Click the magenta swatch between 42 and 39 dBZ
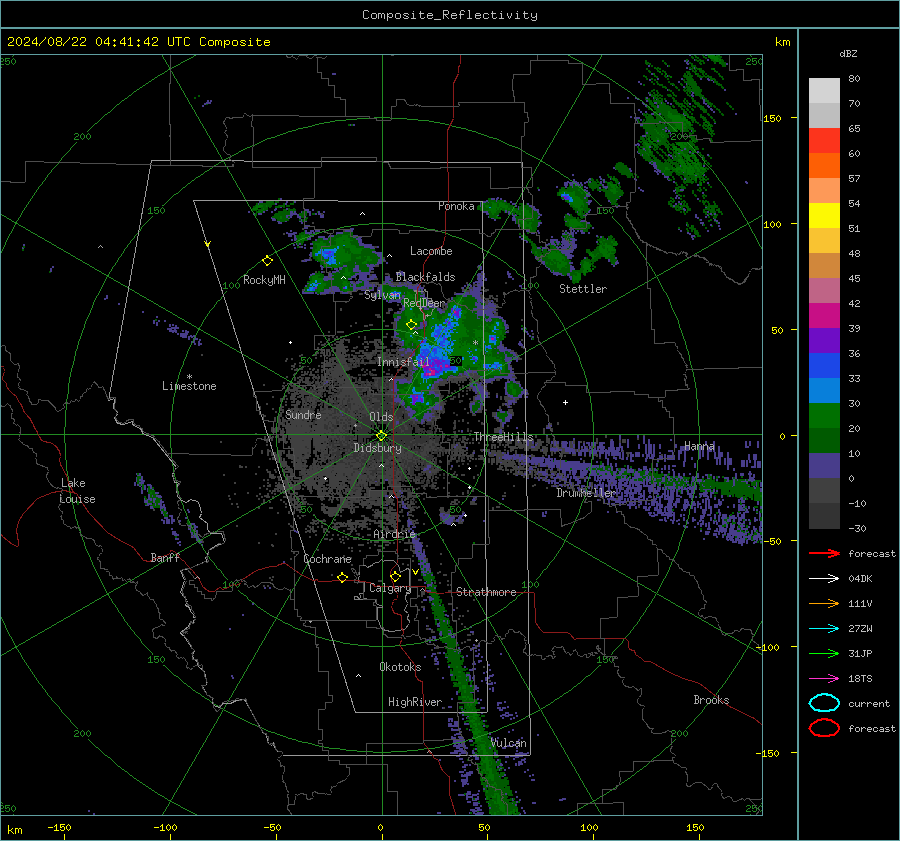Screen dimensions: 900x841 (824, 315)
